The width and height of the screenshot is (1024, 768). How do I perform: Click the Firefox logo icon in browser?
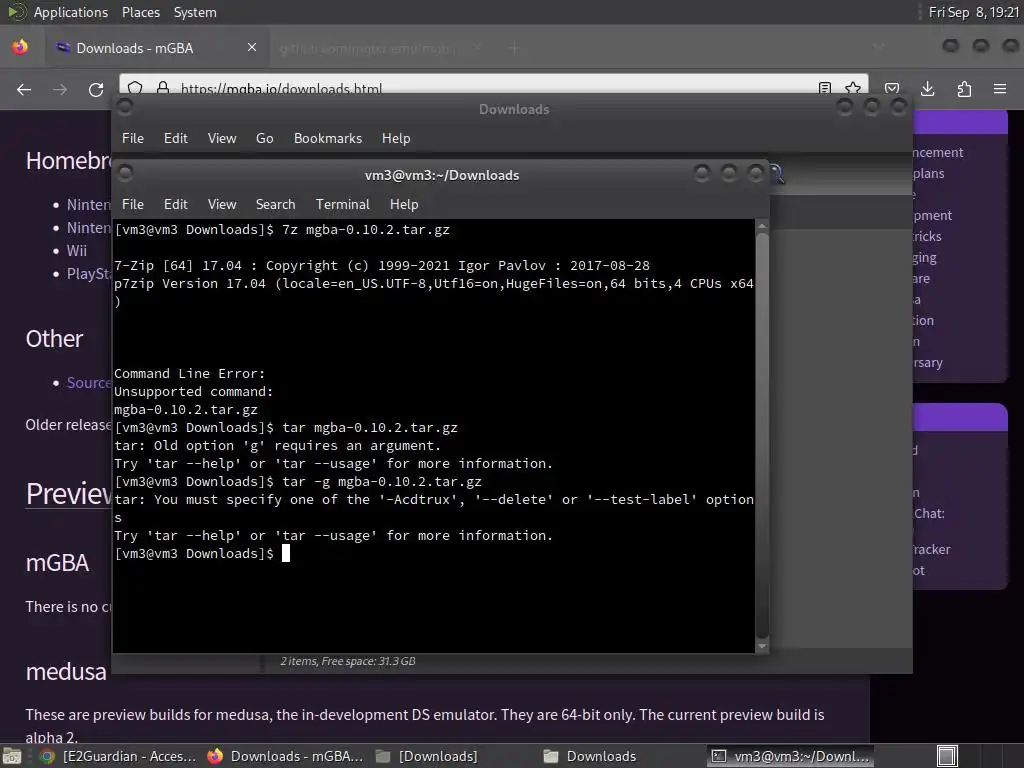point(20,48)
